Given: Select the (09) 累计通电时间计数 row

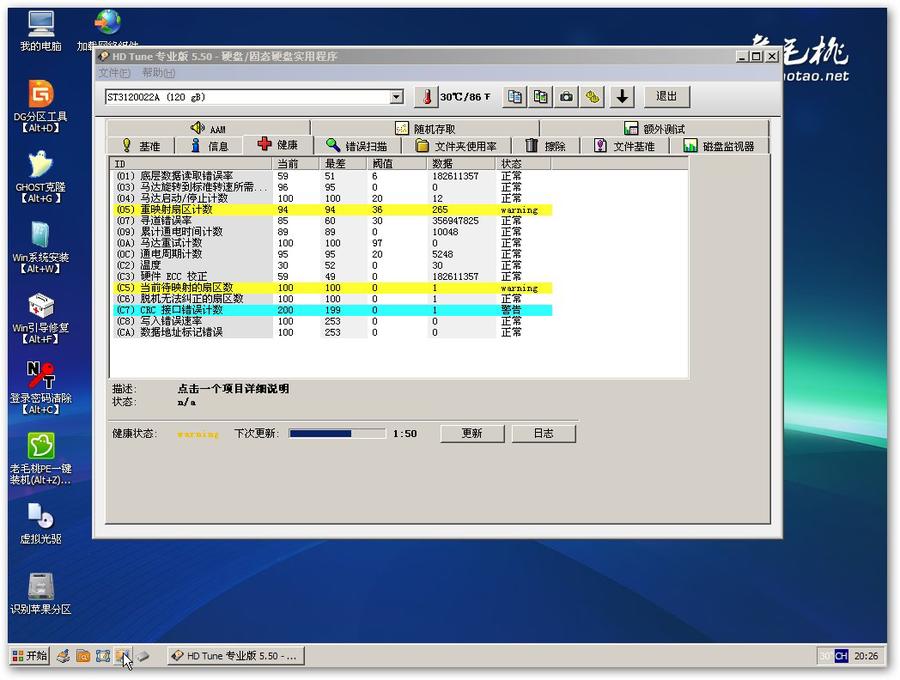Looking at the screenshot, I should click(x=332, y=232).
